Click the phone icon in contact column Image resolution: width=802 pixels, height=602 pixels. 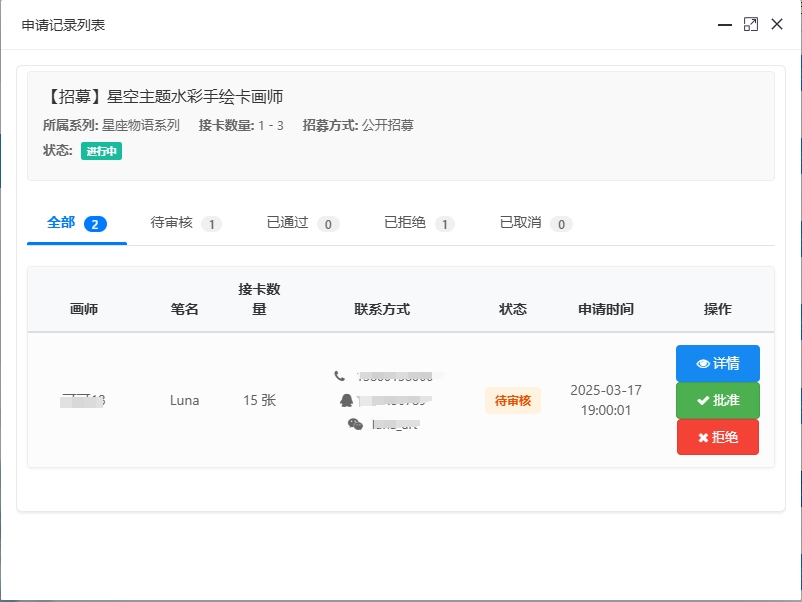340,376
